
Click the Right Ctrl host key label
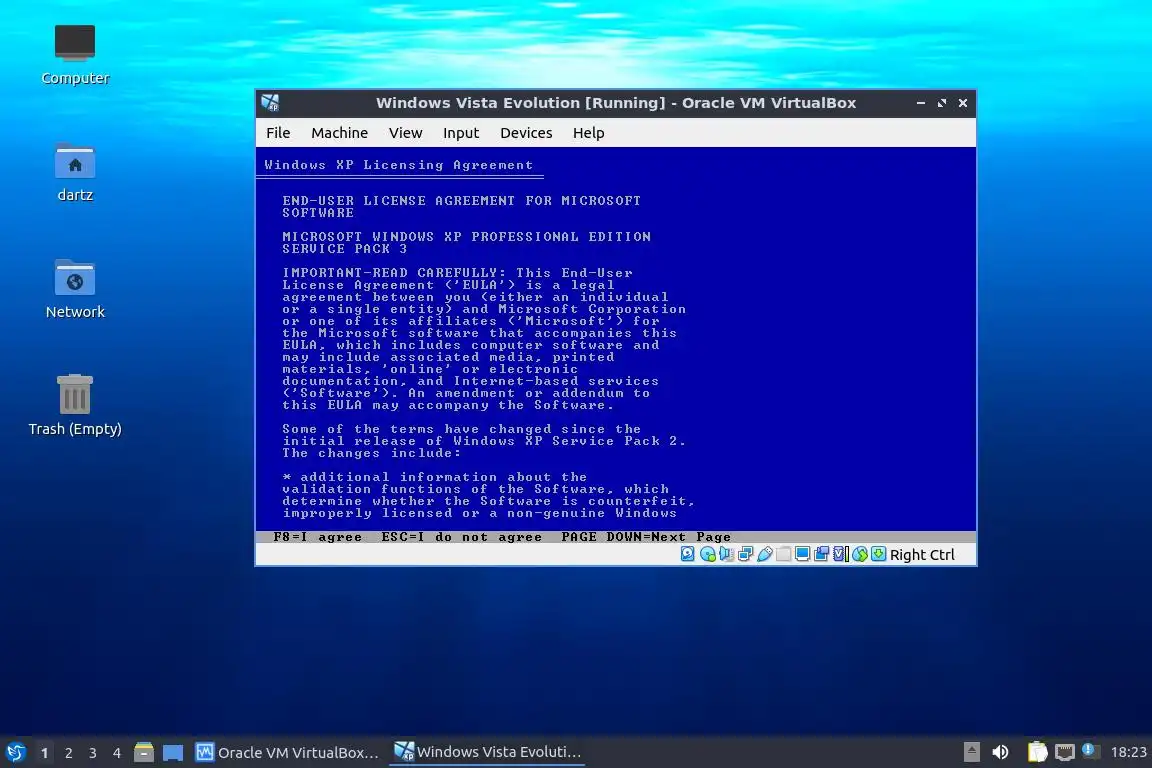(x=922, y=555)
